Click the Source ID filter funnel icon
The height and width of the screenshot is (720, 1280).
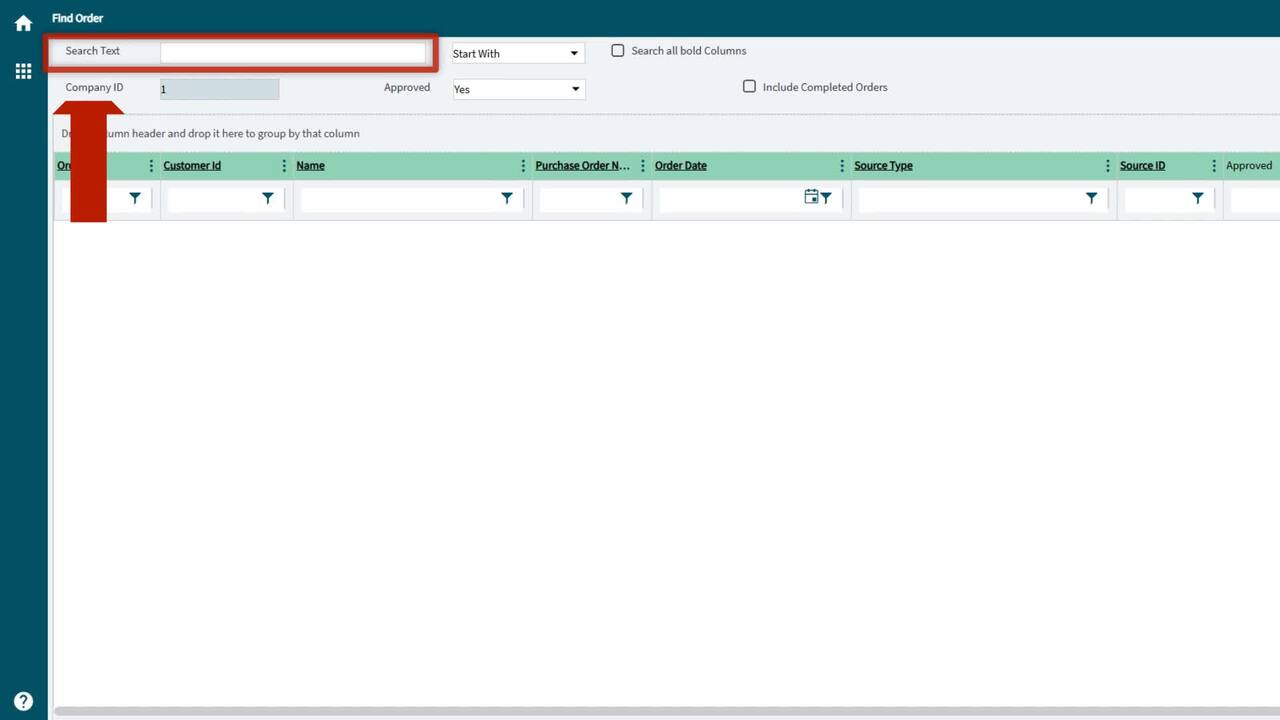pyautogui.click(x=1197, y=199)
